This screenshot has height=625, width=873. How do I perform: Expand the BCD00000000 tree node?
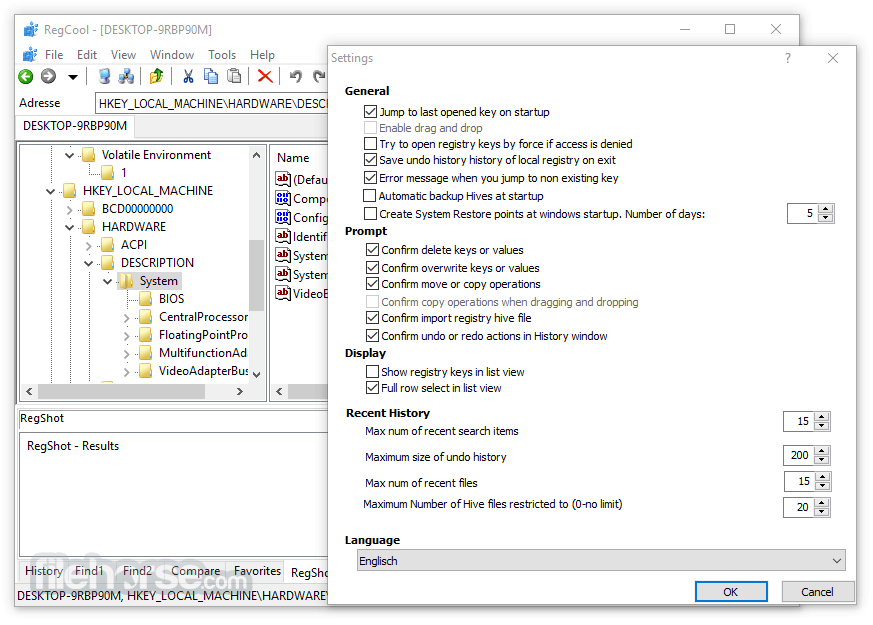point(70,209)
